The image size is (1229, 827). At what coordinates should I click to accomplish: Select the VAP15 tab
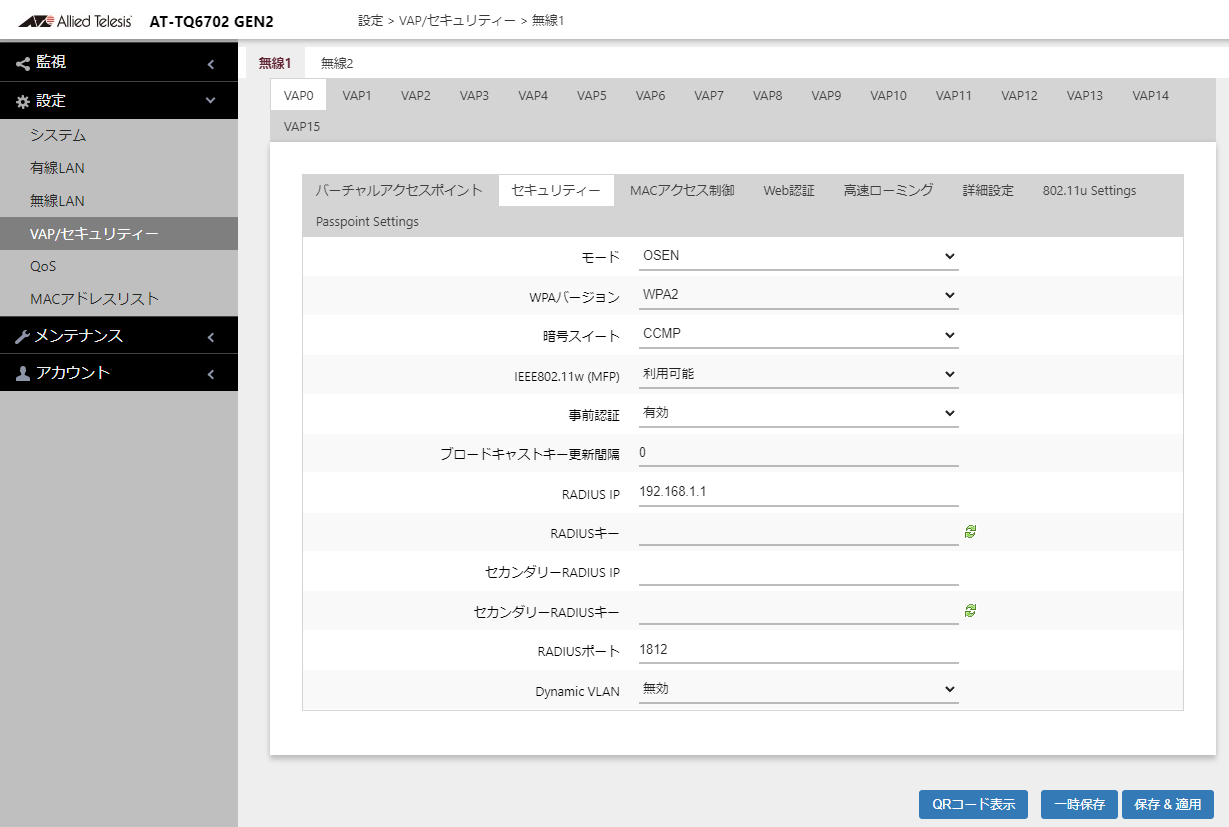pyautogui.click(x=302, y=127)
